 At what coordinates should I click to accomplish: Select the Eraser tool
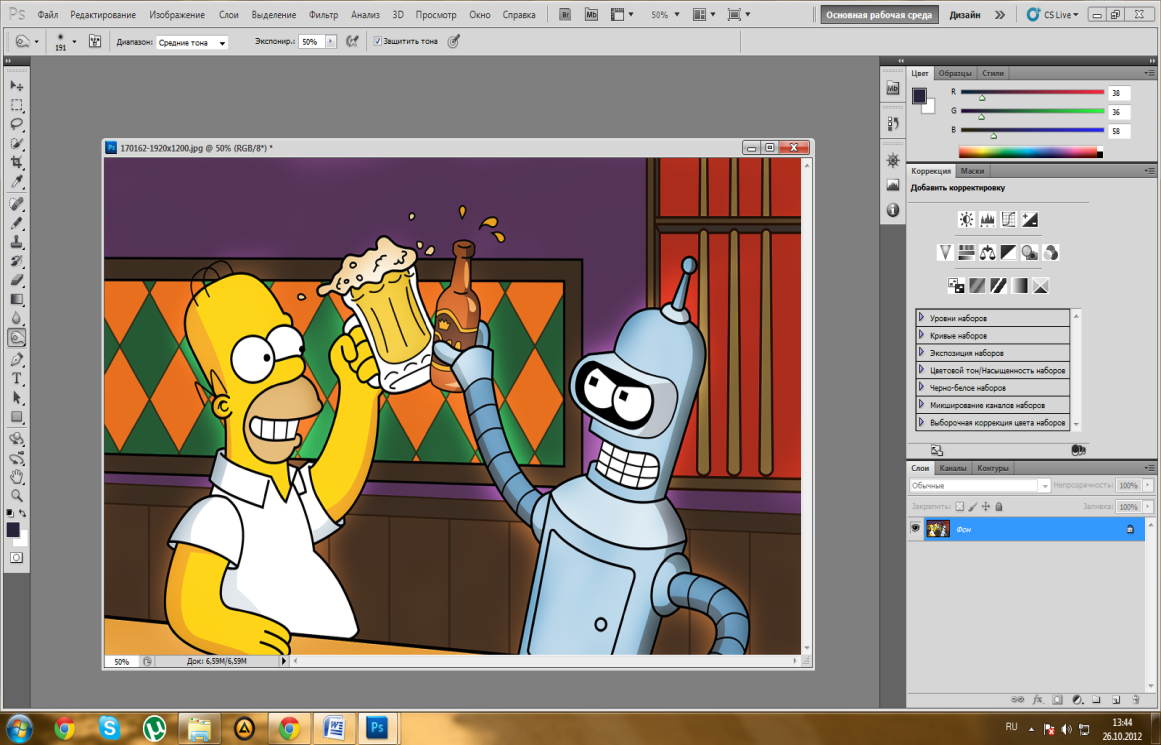(x=16, y=281)
